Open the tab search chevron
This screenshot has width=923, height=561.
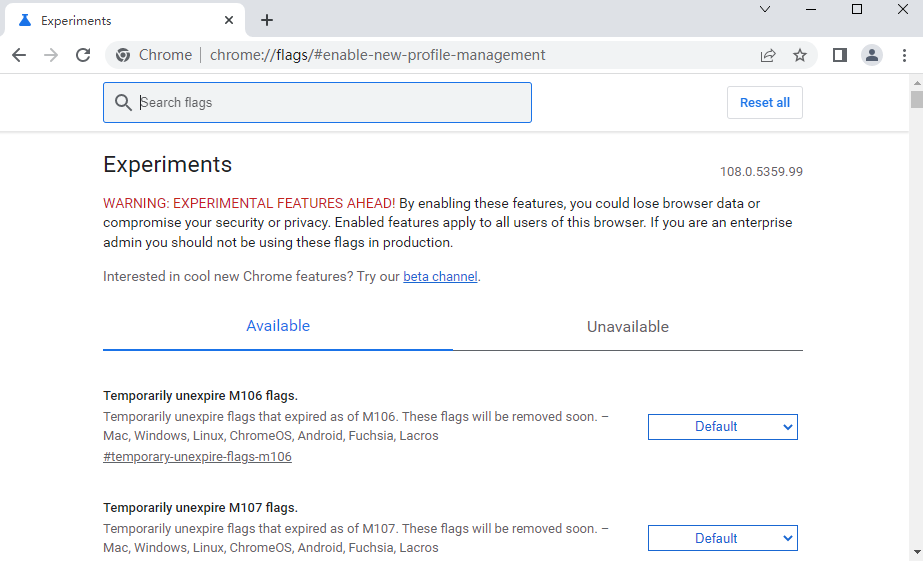tap(765, 9)
